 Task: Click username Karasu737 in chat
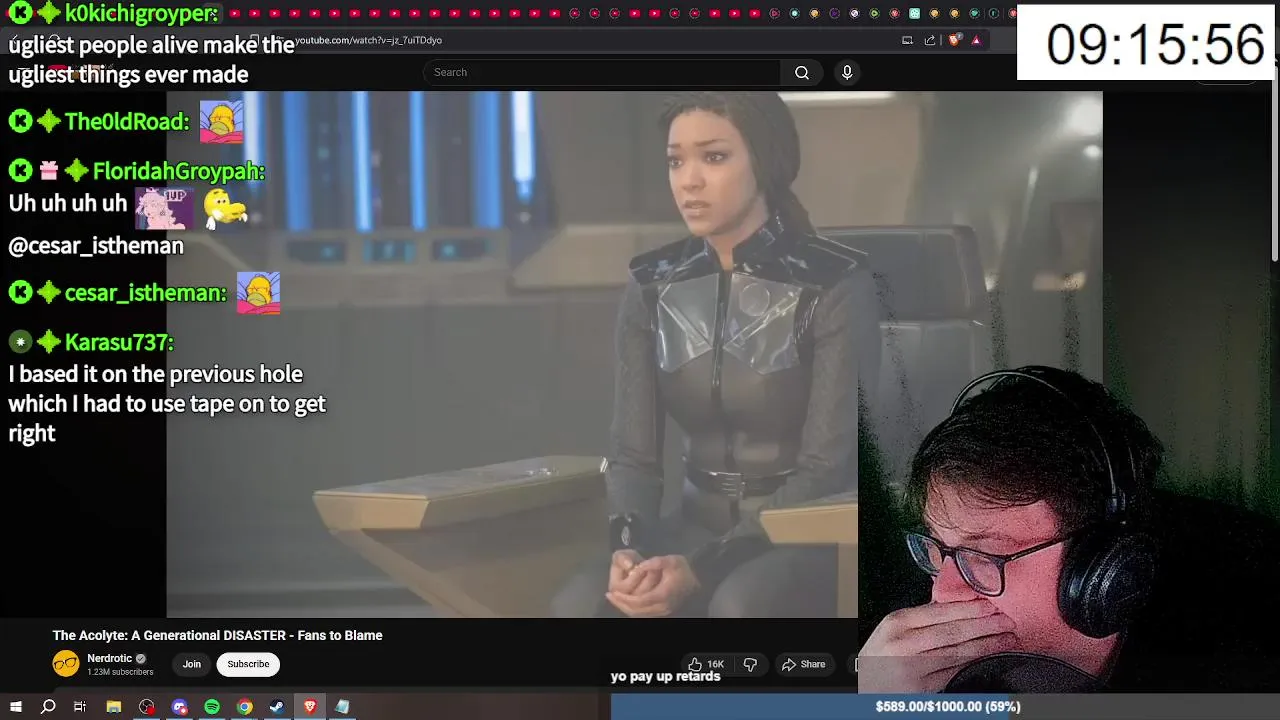point(119,342)
